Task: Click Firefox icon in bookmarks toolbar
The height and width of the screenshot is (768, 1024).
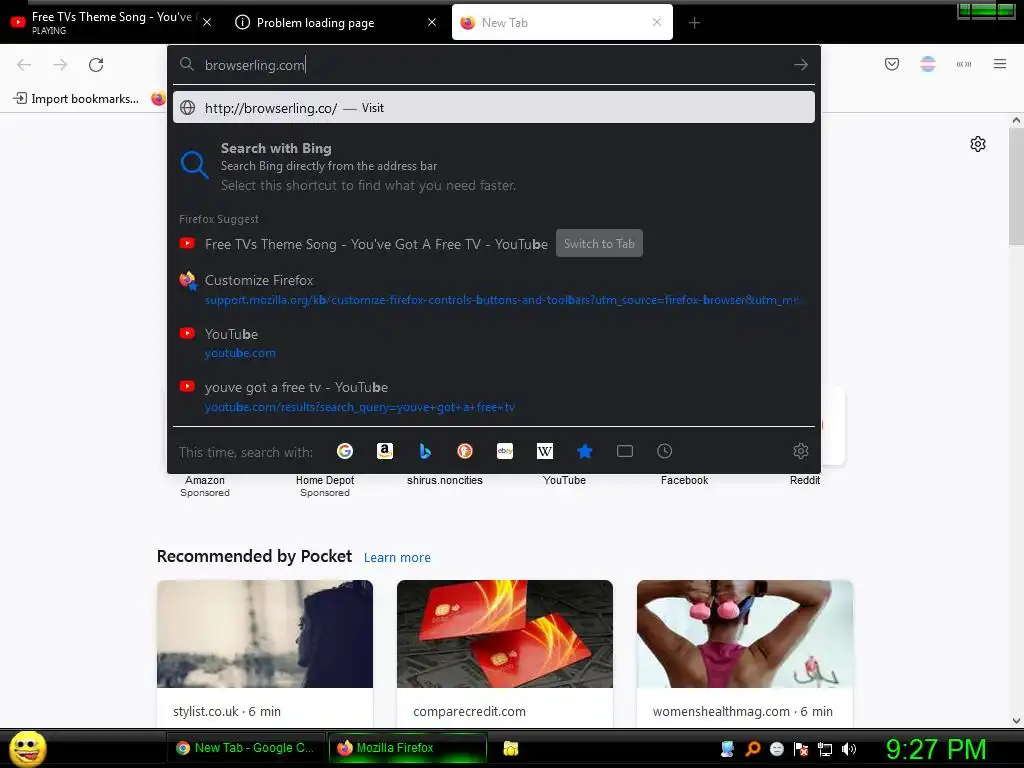Action: click(x=159, y=99)
